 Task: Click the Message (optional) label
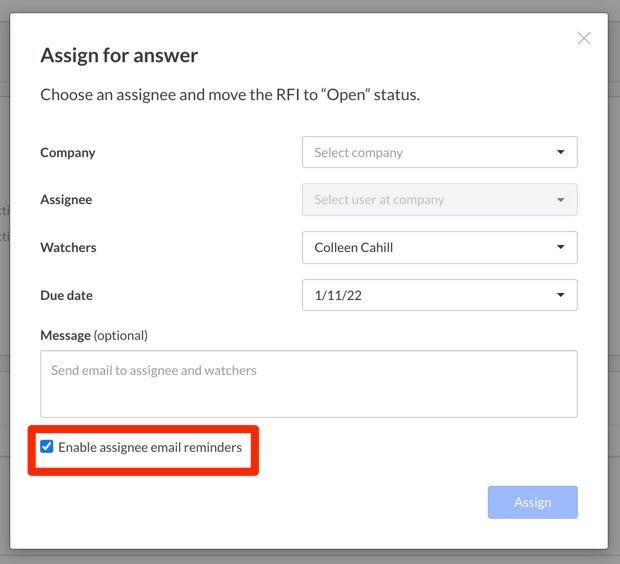pos(94,335)
